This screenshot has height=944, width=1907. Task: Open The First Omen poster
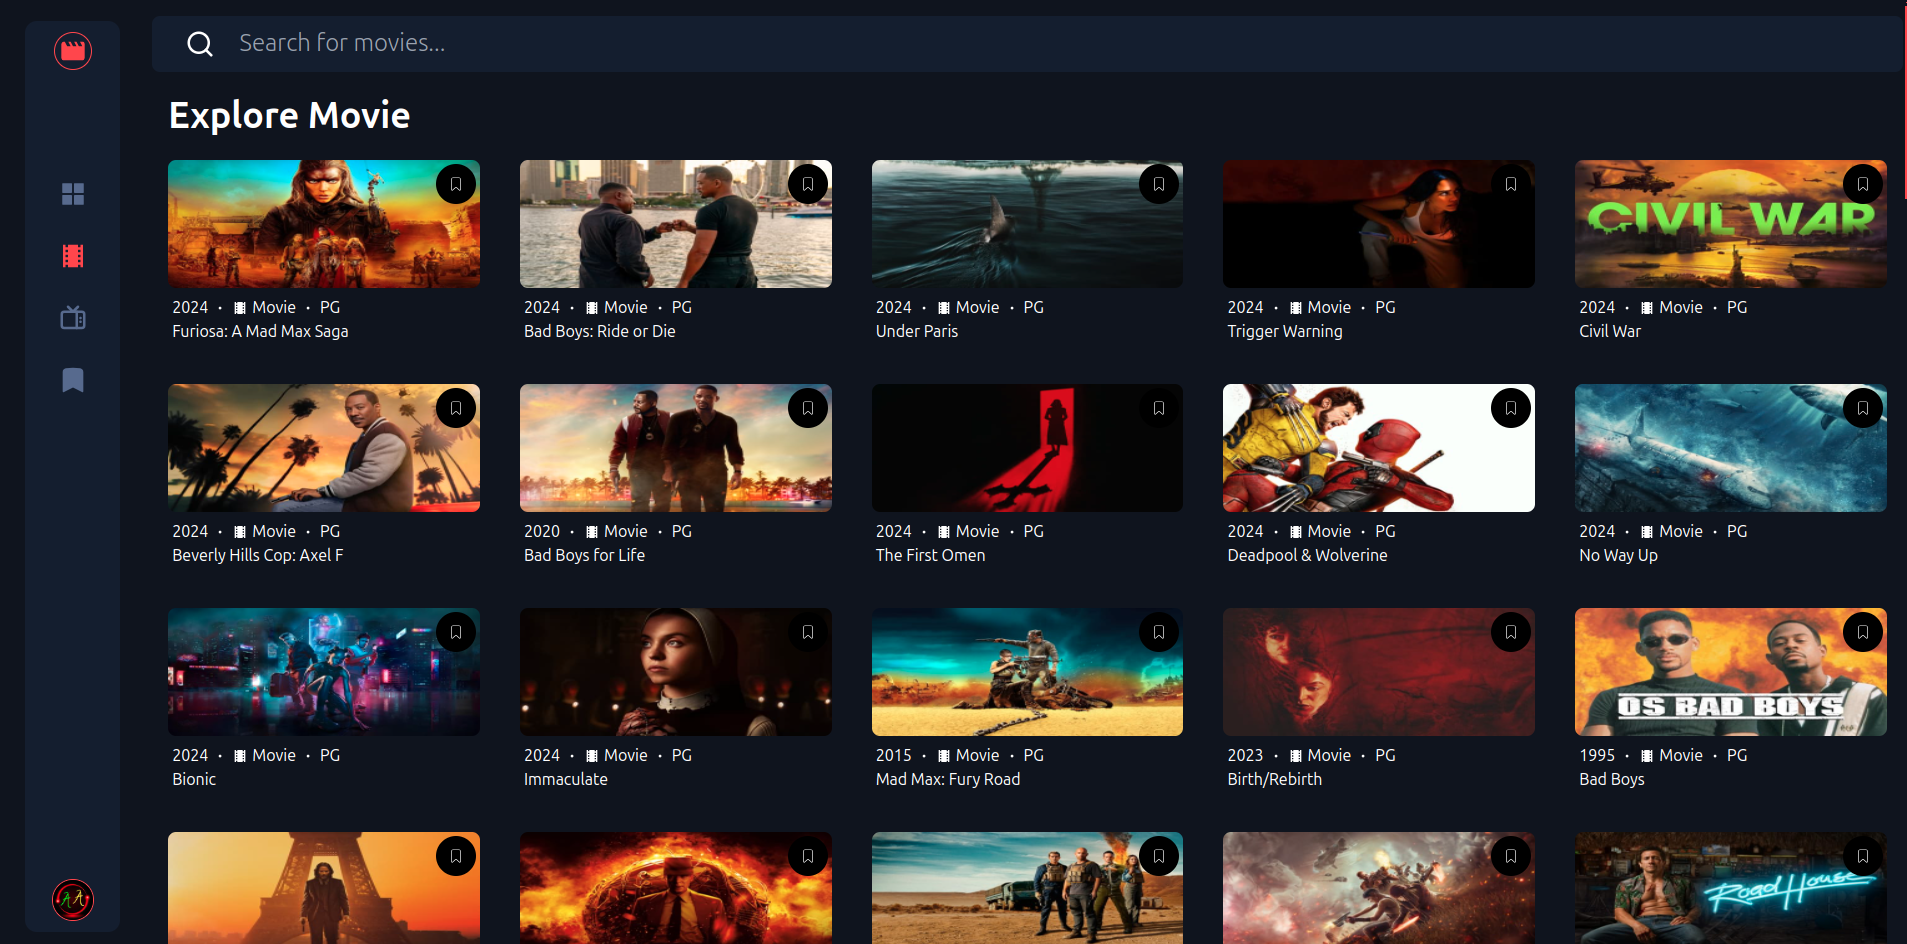pos(1027,448)
